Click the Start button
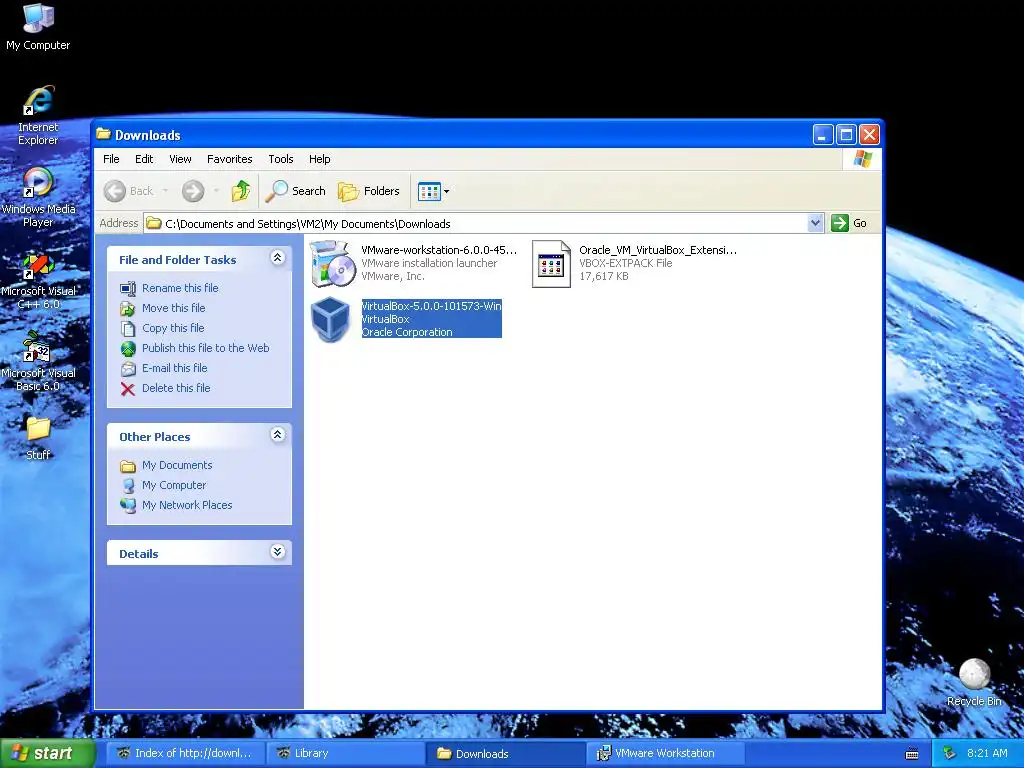 pyautogui.click(x=47, y=753)
